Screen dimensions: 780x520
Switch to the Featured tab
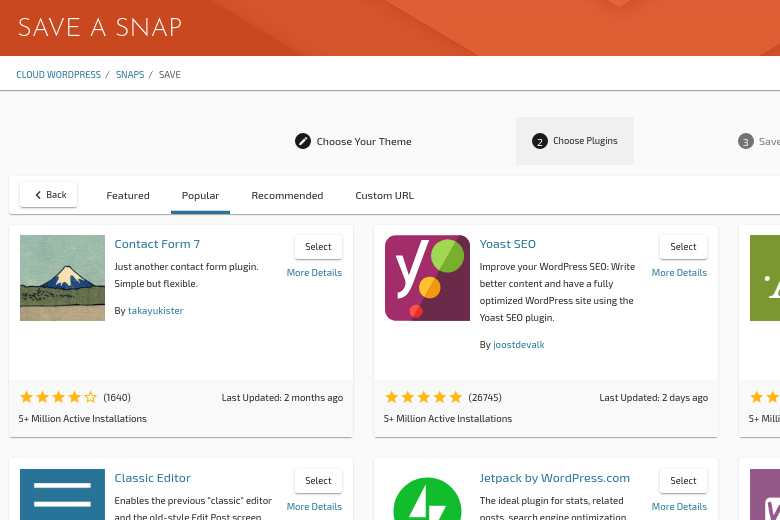[128, 196]
